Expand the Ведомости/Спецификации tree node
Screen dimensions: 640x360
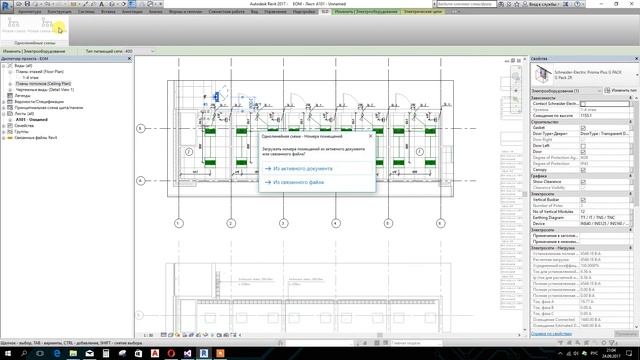coord(4,102)
